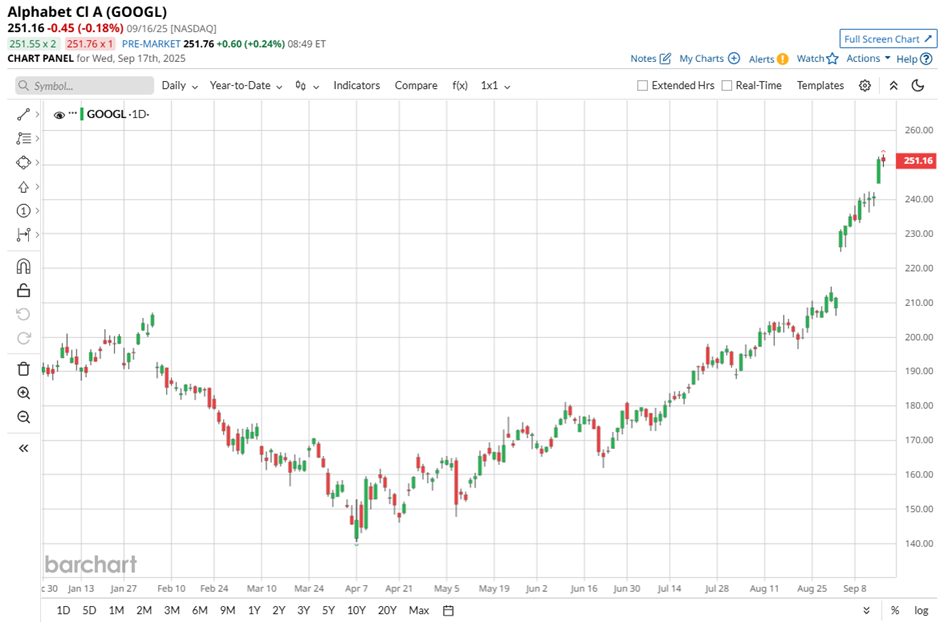940x627 pixels.
Task: Collapse the chart header with double chevron
Action: [x=893, y=86]
